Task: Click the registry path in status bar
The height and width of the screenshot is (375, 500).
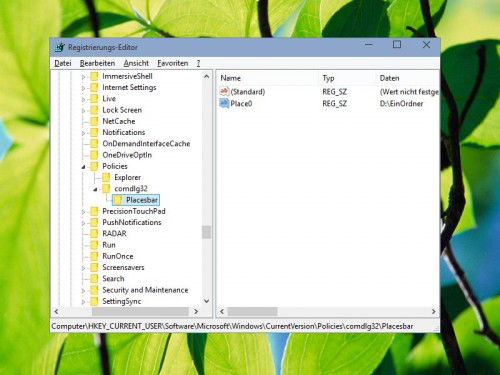Action: click(x=232, y=326)
